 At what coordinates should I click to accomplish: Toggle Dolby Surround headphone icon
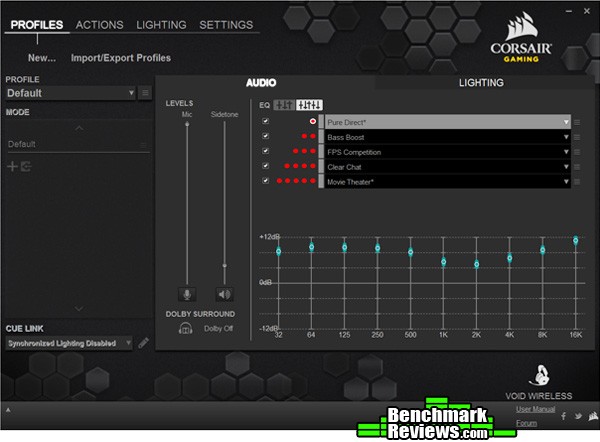click(186, 328)
